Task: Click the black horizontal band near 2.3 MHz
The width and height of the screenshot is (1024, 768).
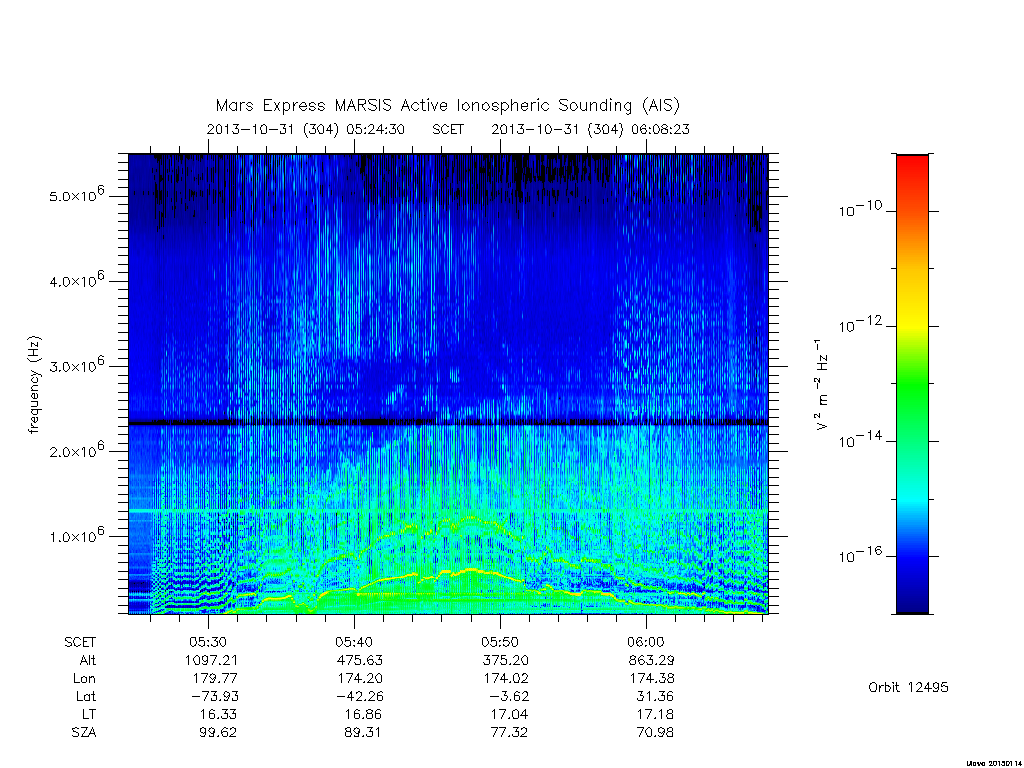Action: 448,423
